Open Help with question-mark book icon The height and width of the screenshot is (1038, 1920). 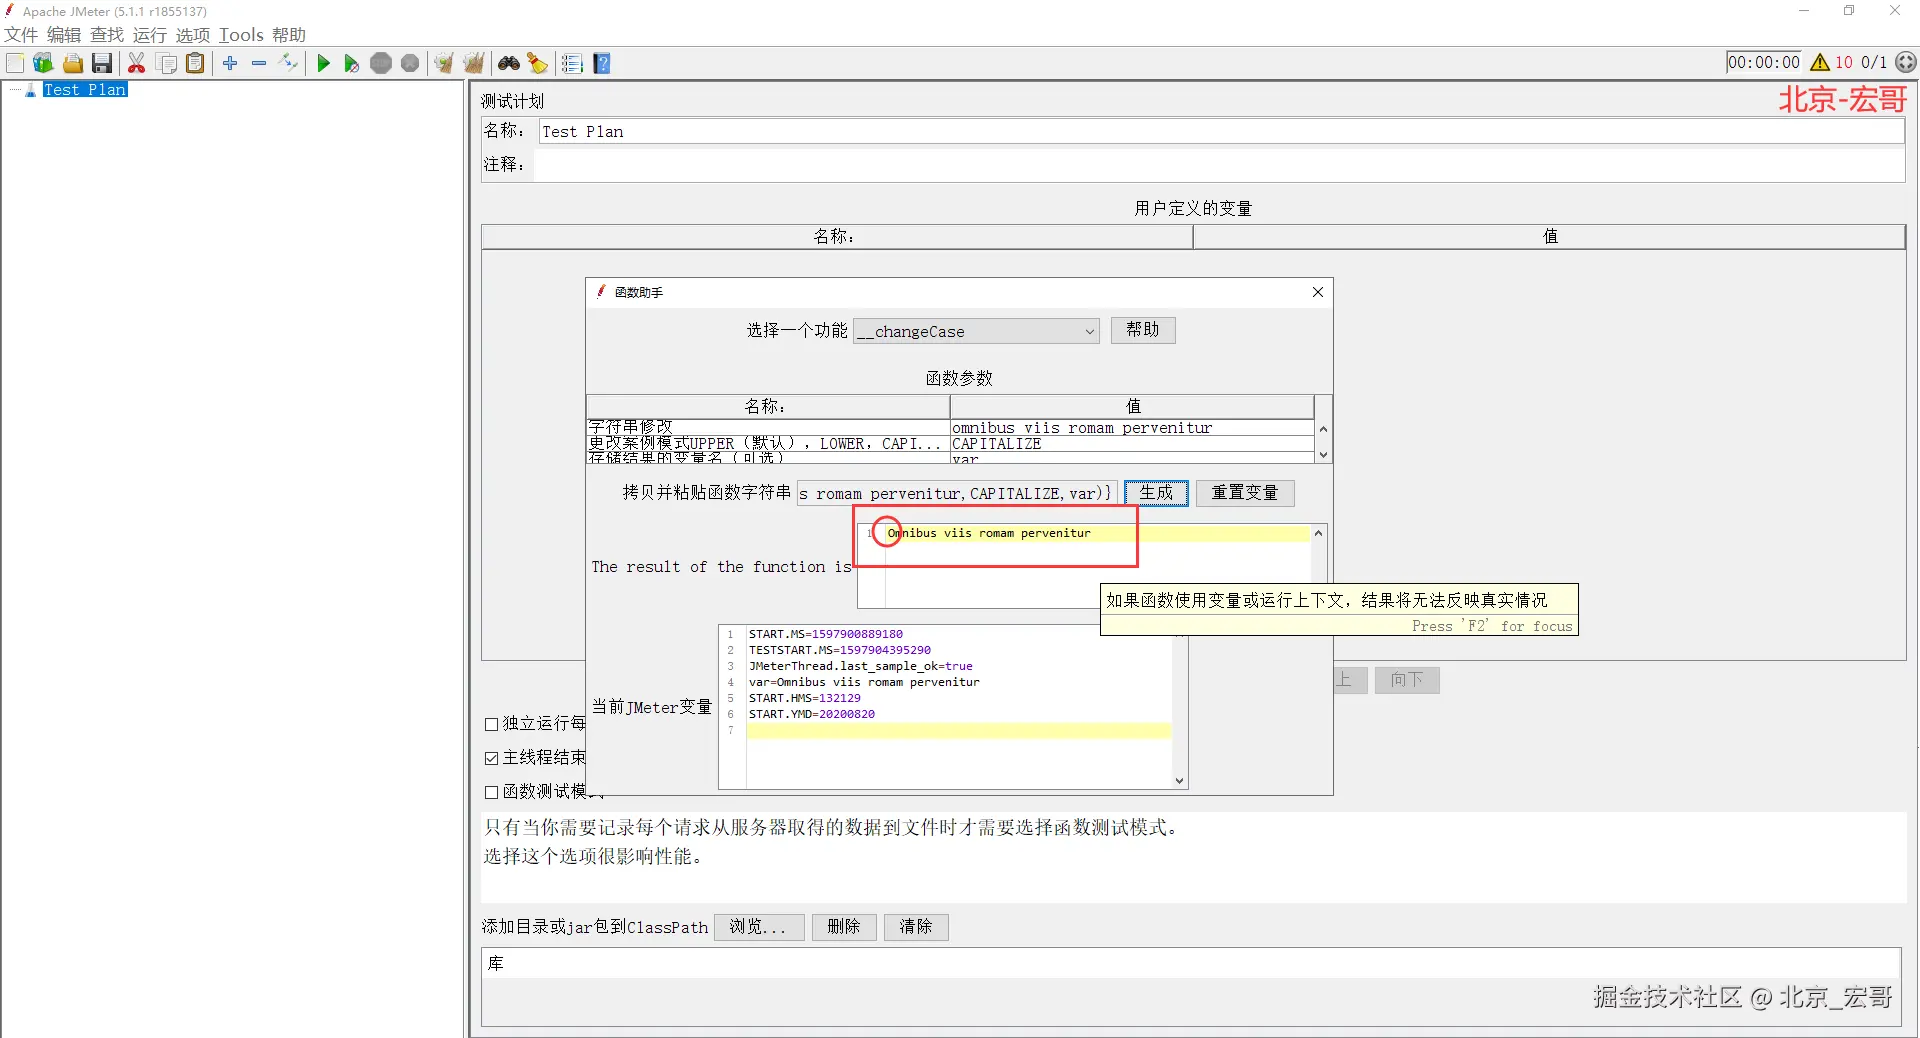pos(602,63)
